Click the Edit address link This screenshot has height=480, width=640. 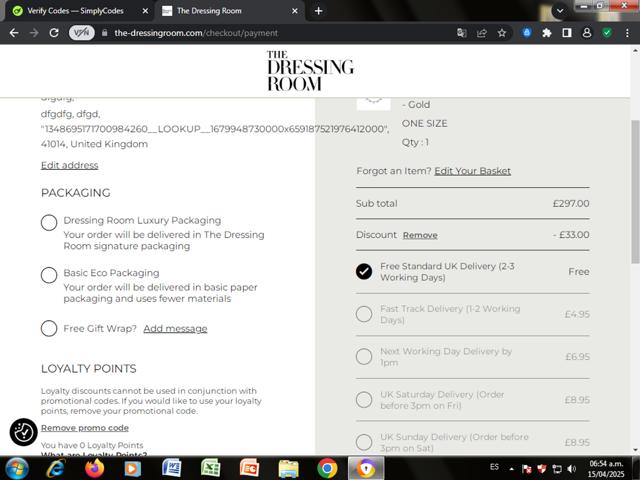[69, 165]
